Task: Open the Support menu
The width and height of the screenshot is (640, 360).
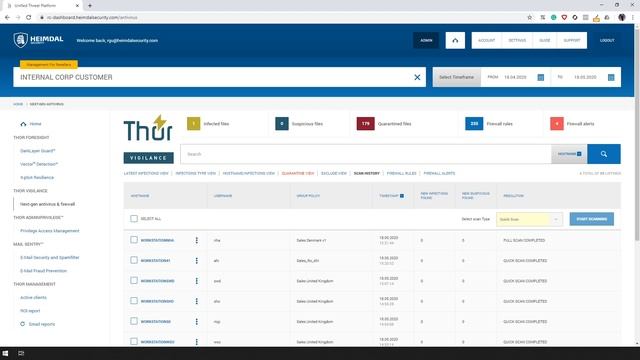Action: tap(572, 40)
